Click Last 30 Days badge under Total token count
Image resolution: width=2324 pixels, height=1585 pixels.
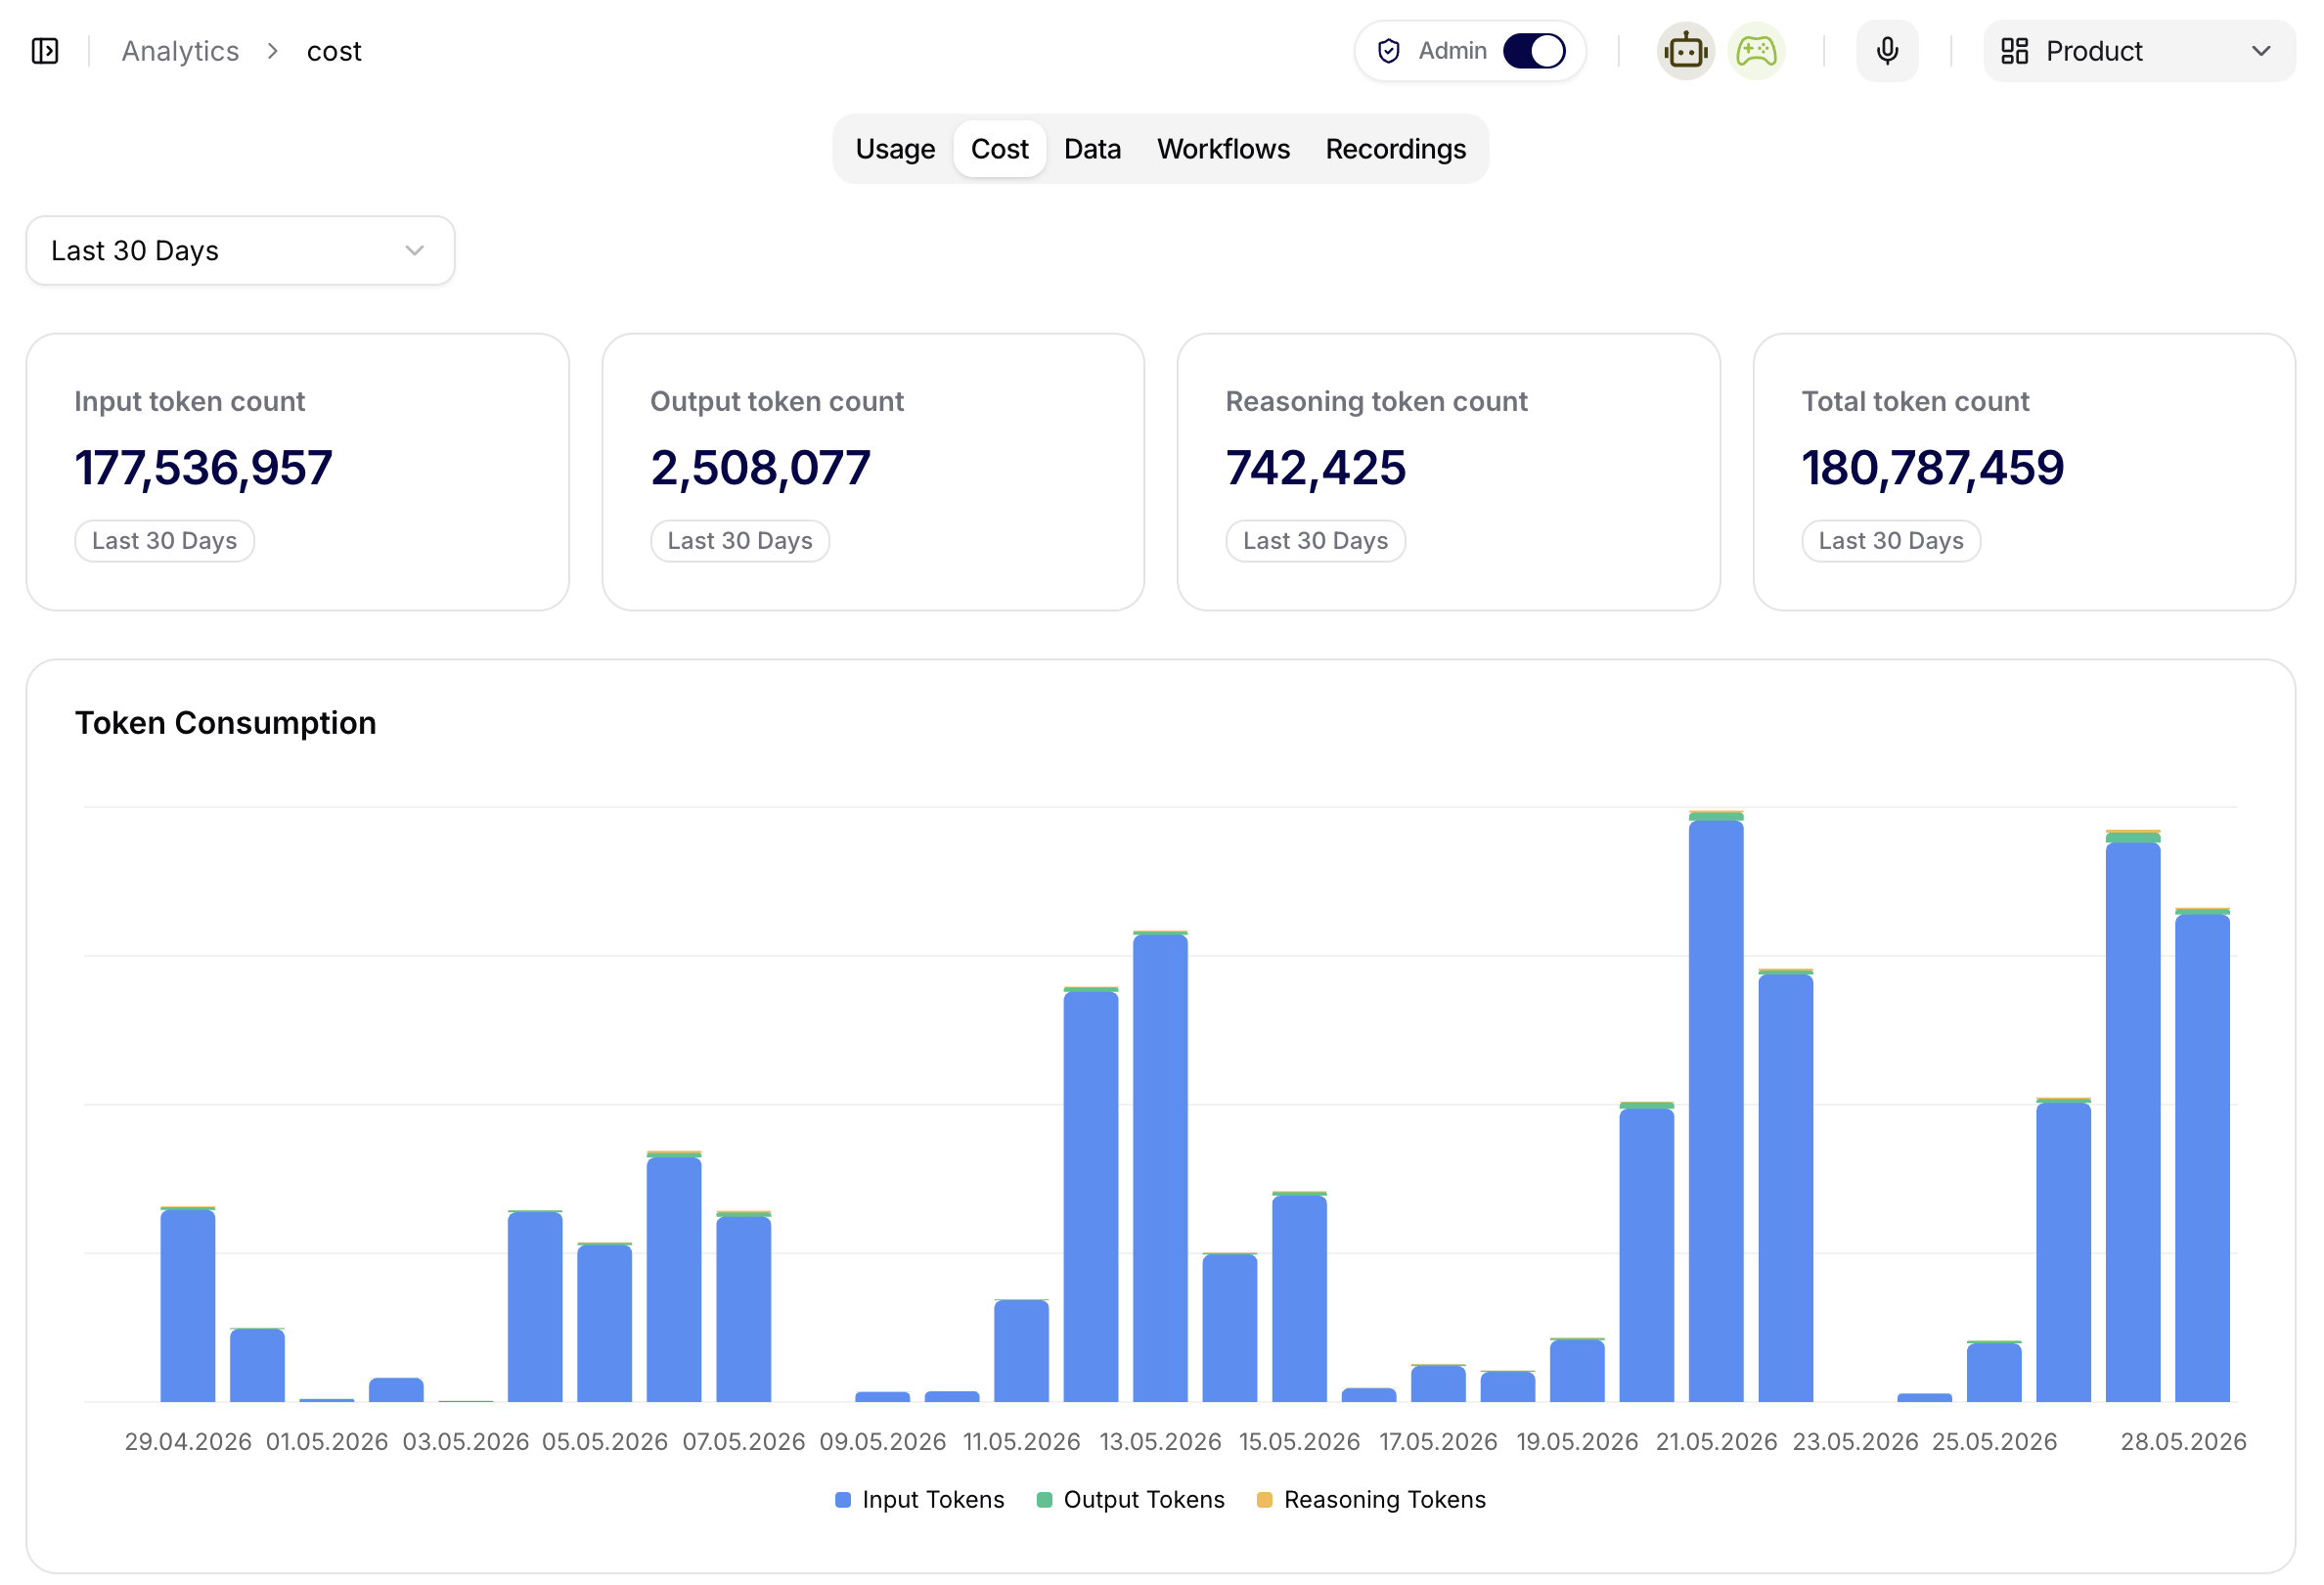click(x=1891, y=541)
